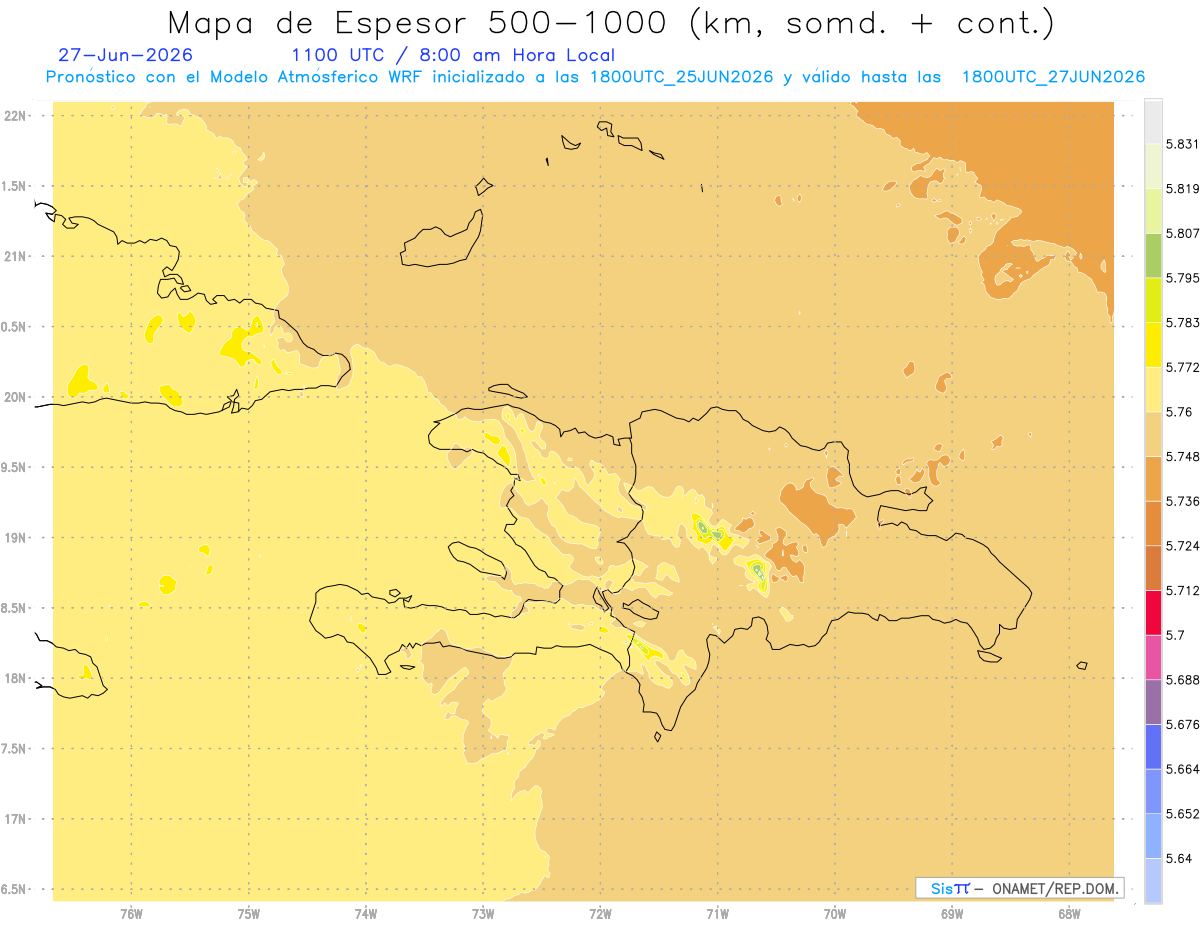Click the 21N latitude label
Viewport: 1200px width, 927px height.
coord(16,257)
